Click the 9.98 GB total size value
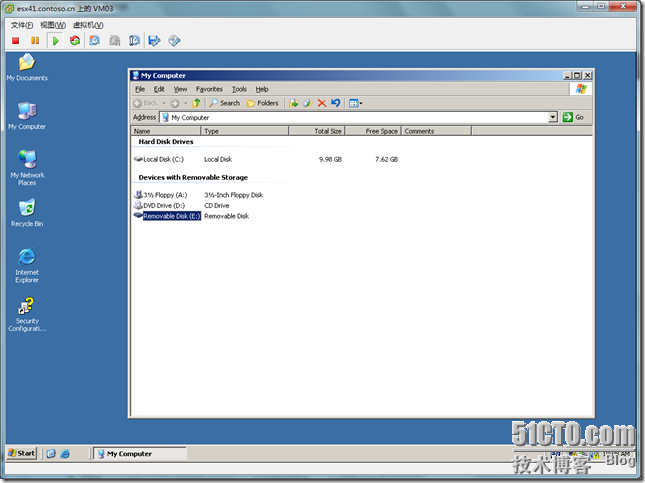 330,160
